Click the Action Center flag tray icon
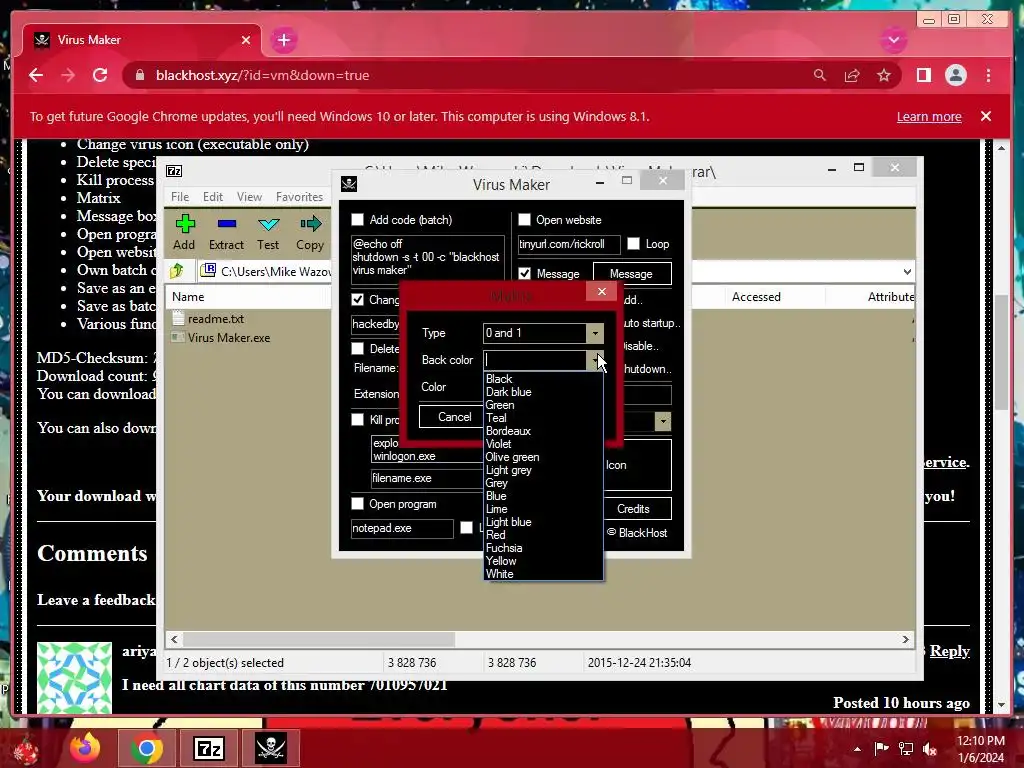The height and width of the screenshot is (768, 1024). click(882, 748)
